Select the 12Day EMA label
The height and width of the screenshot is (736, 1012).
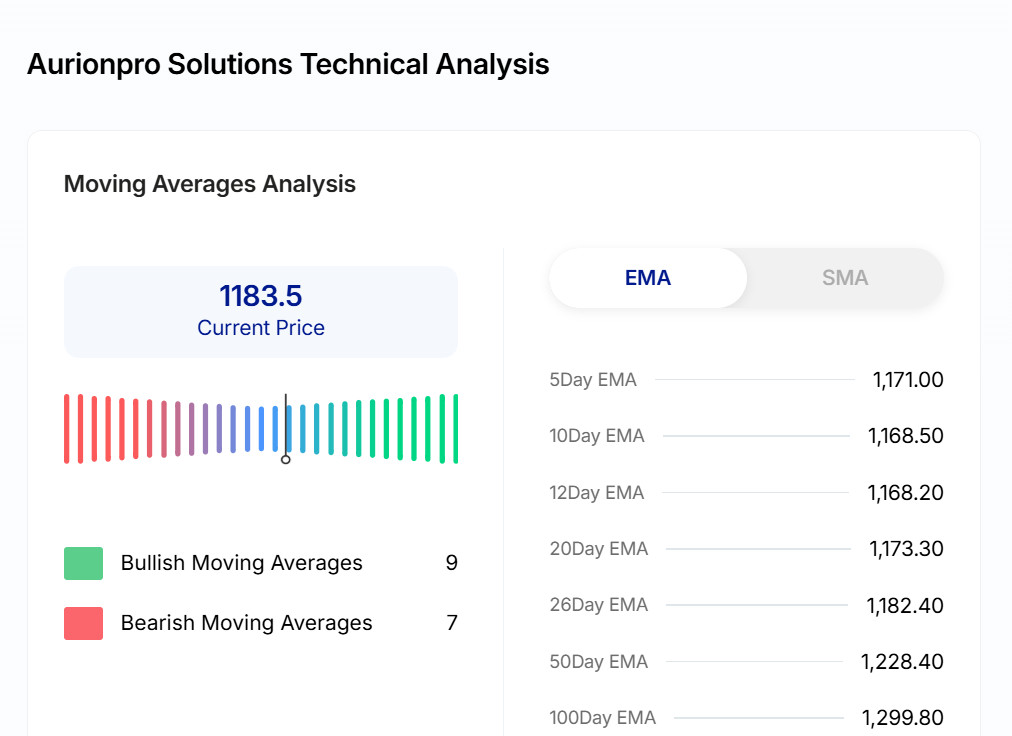click(x=597, y=493)
